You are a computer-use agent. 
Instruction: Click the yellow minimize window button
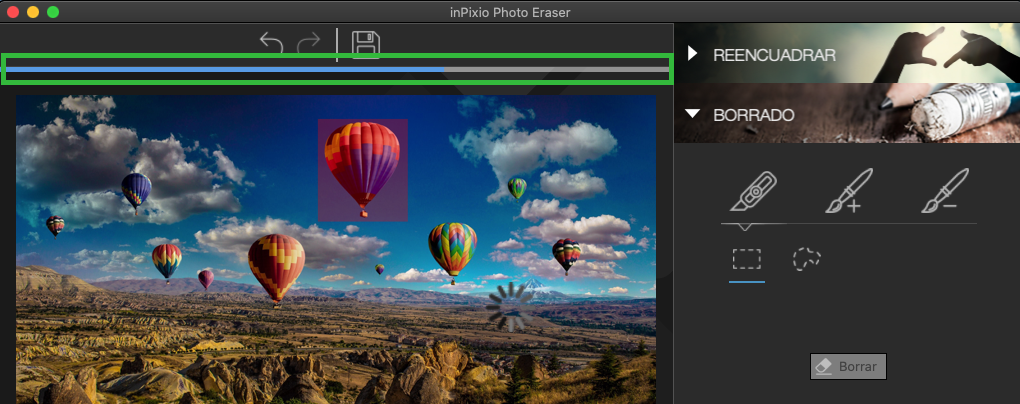click(x=33, y=12)
